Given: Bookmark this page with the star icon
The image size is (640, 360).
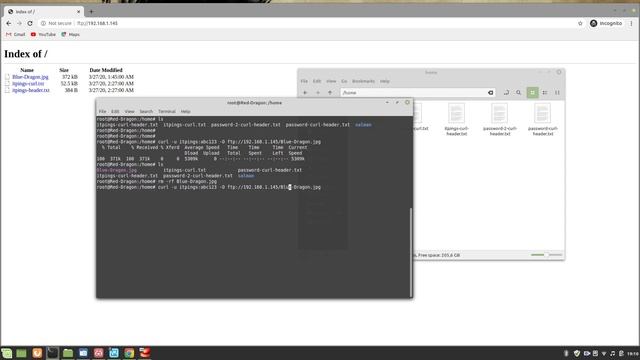Looking at the screenshot, I should 580,23.
